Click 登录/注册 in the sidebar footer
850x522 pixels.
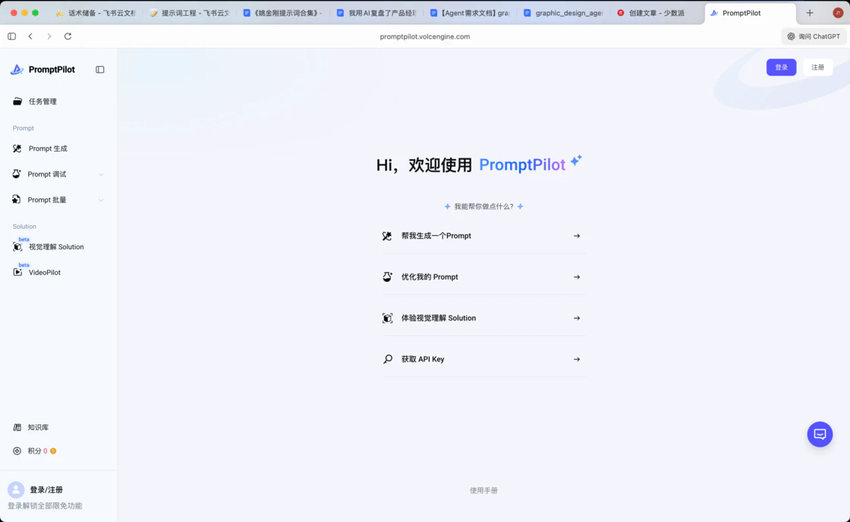(46, 490)
